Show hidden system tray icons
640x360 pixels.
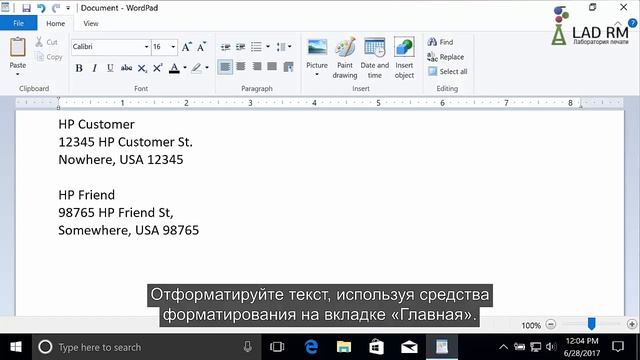pyautogui.click(x=504, y=347)
